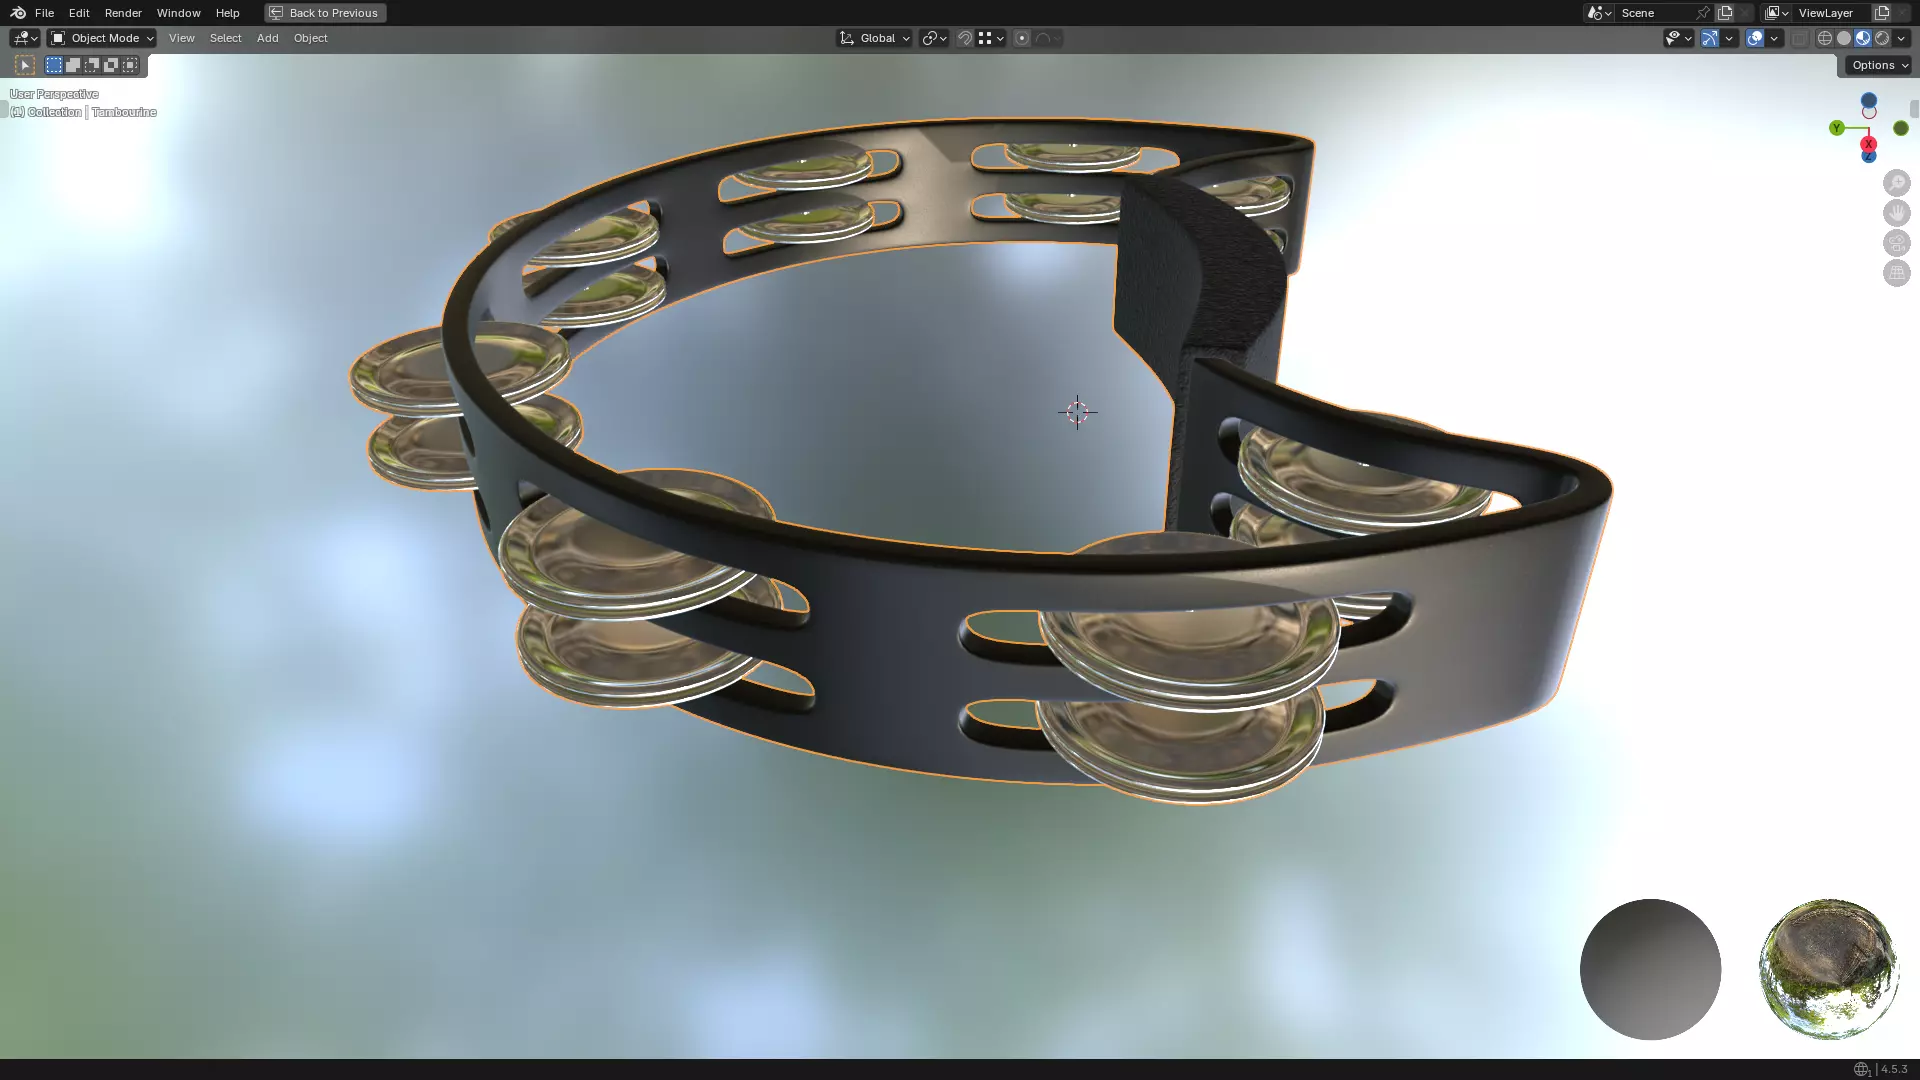Toggle viewport overlays off

[1755, 38]
